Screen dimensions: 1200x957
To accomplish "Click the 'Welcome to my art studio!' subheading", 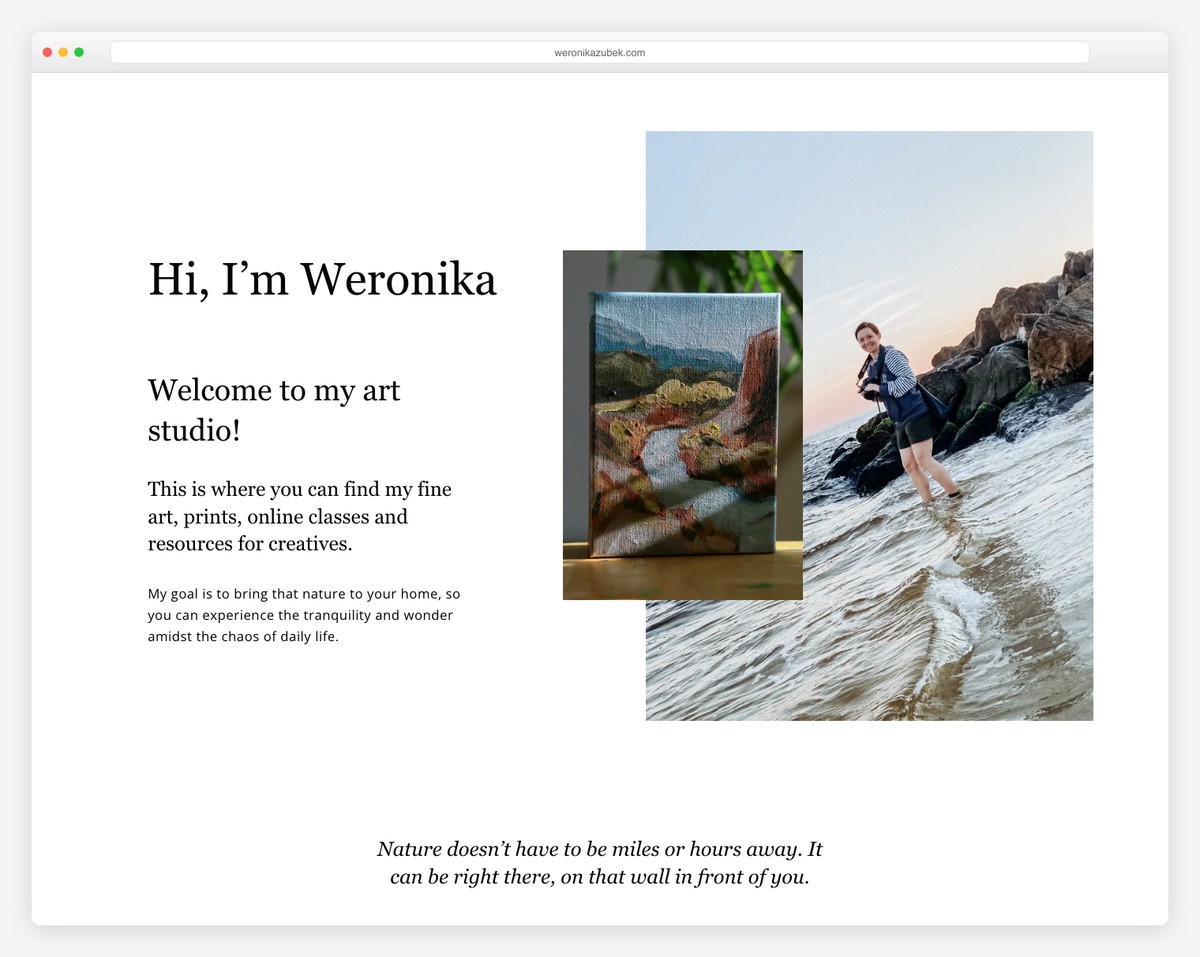I will coord(274,410).
